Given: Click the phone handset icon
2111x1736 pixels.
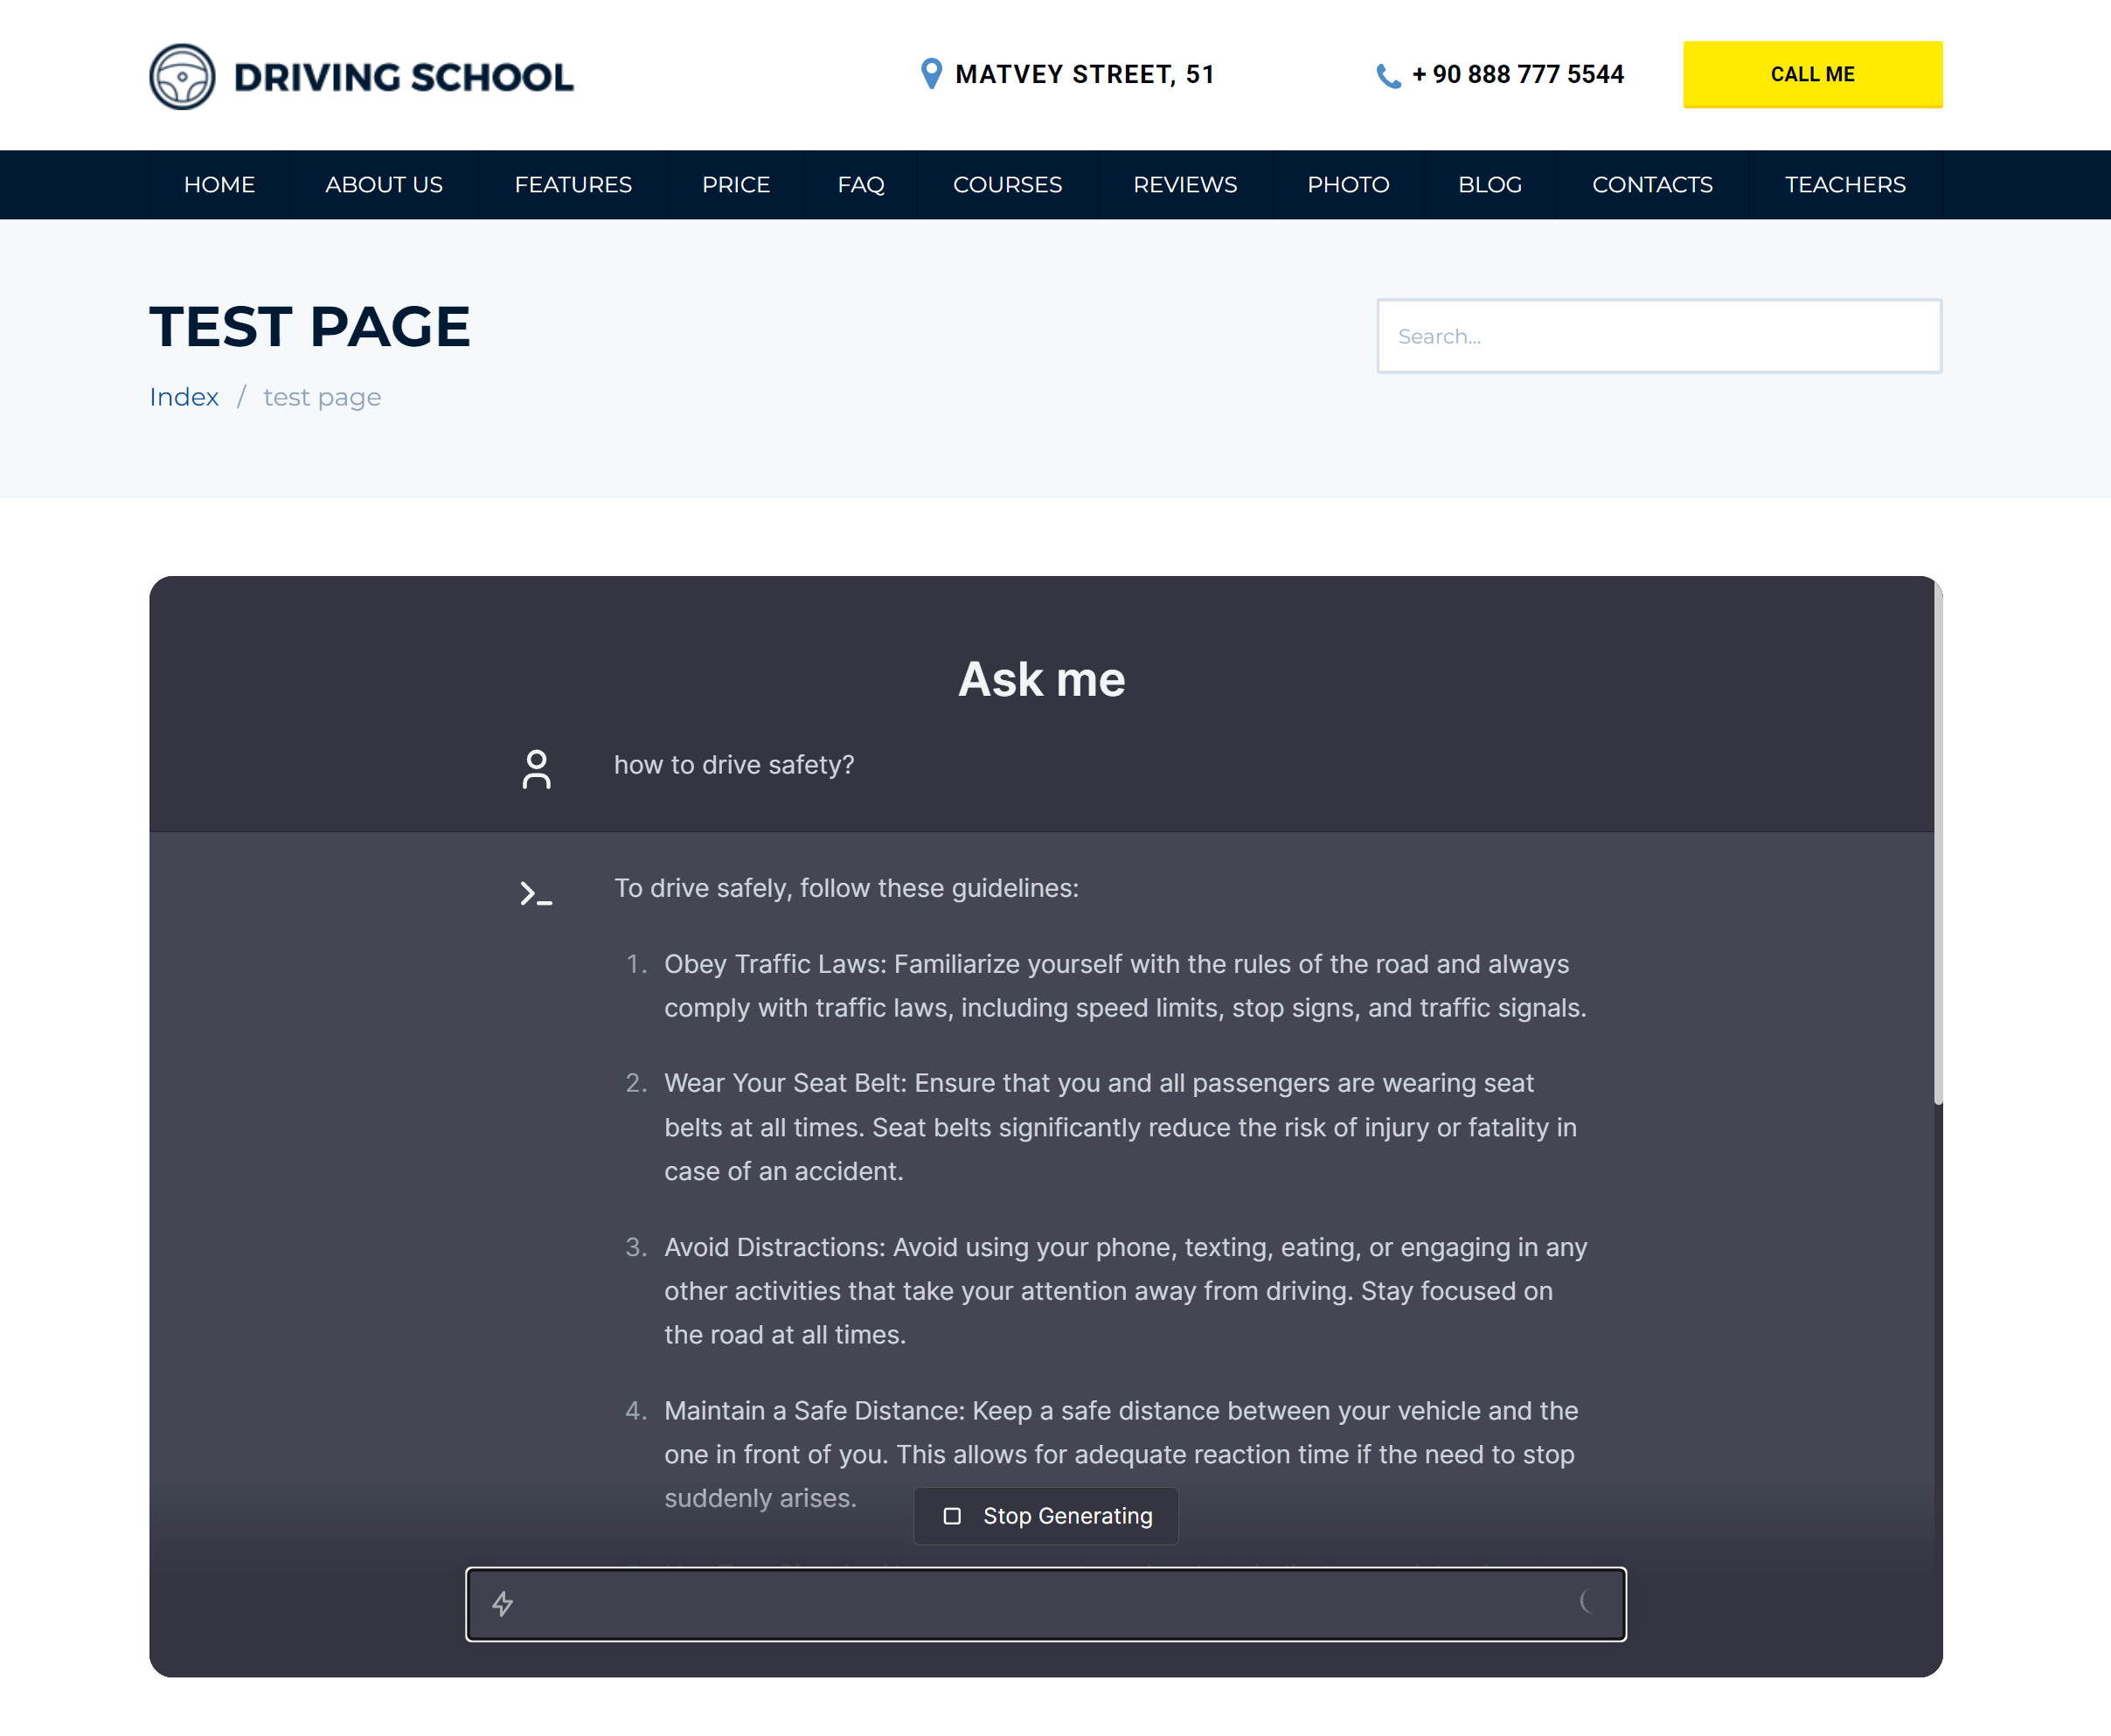Looking at the screenshot, I should point(1388,76).
